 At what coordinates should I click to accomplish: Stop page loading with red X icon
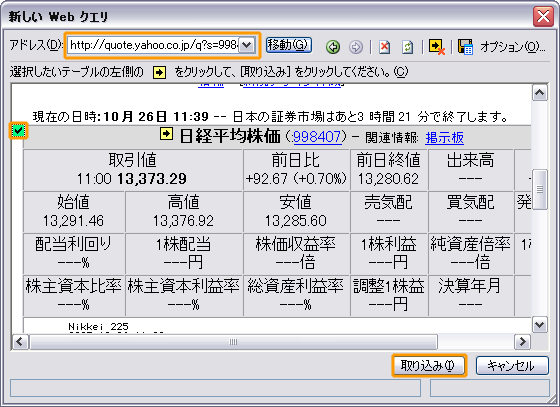pos(384,47)
